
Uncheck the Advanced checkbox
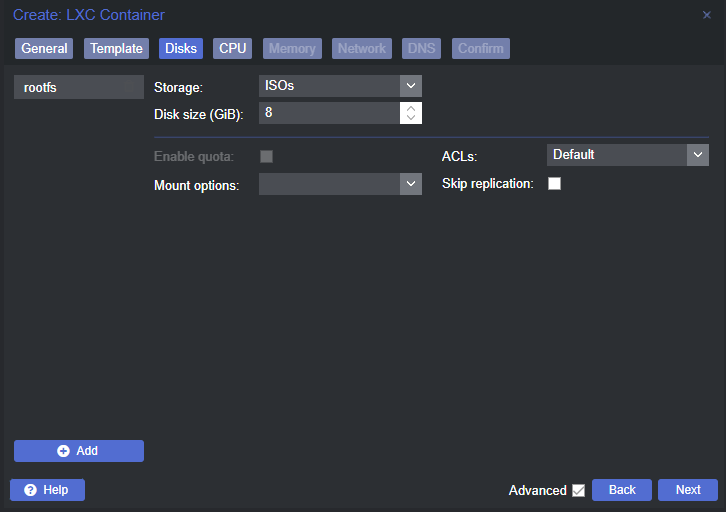click(x=578, y=490)
